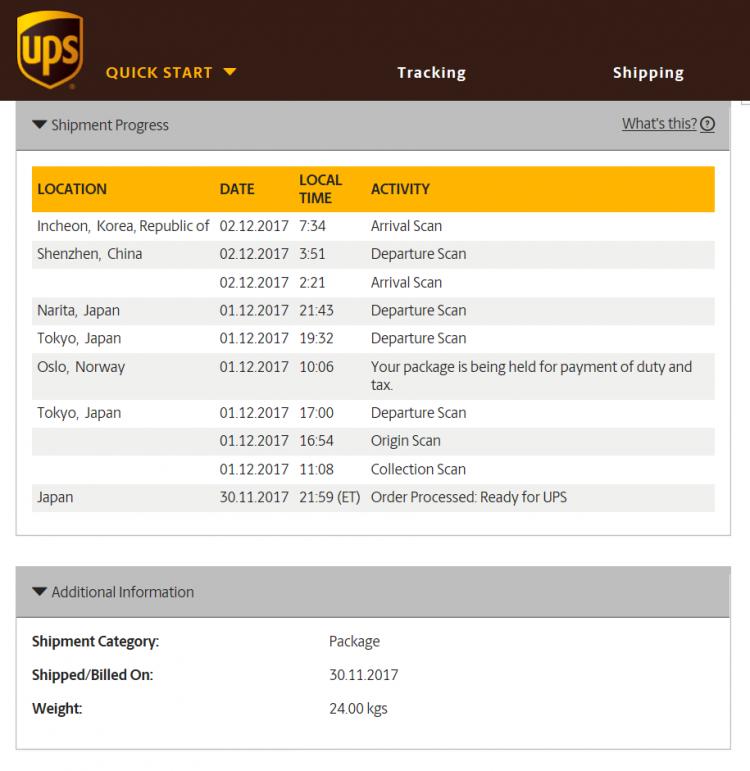Click the What's this? link

click(x=659, y=124)
